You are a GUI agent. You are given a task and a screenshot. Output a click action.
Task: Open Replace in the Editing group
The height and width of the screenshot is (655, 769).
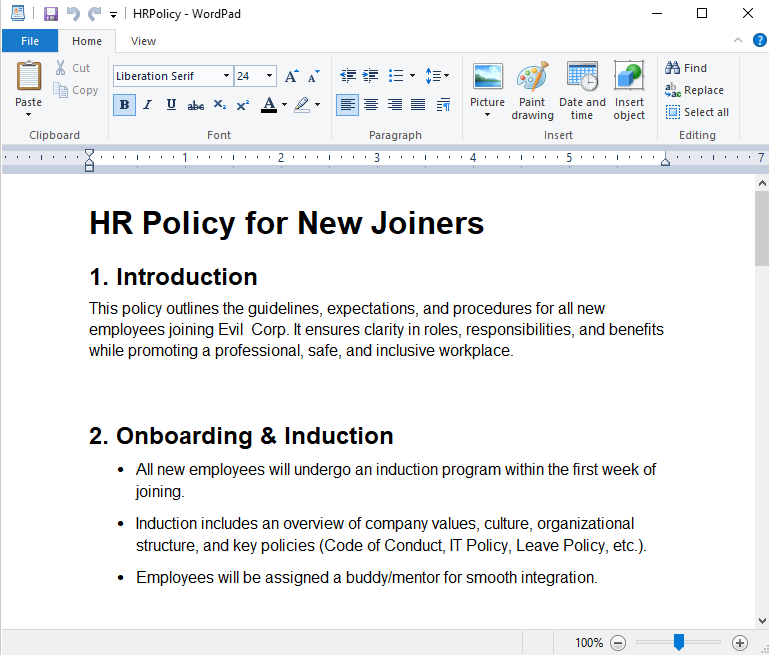[694, 90]
